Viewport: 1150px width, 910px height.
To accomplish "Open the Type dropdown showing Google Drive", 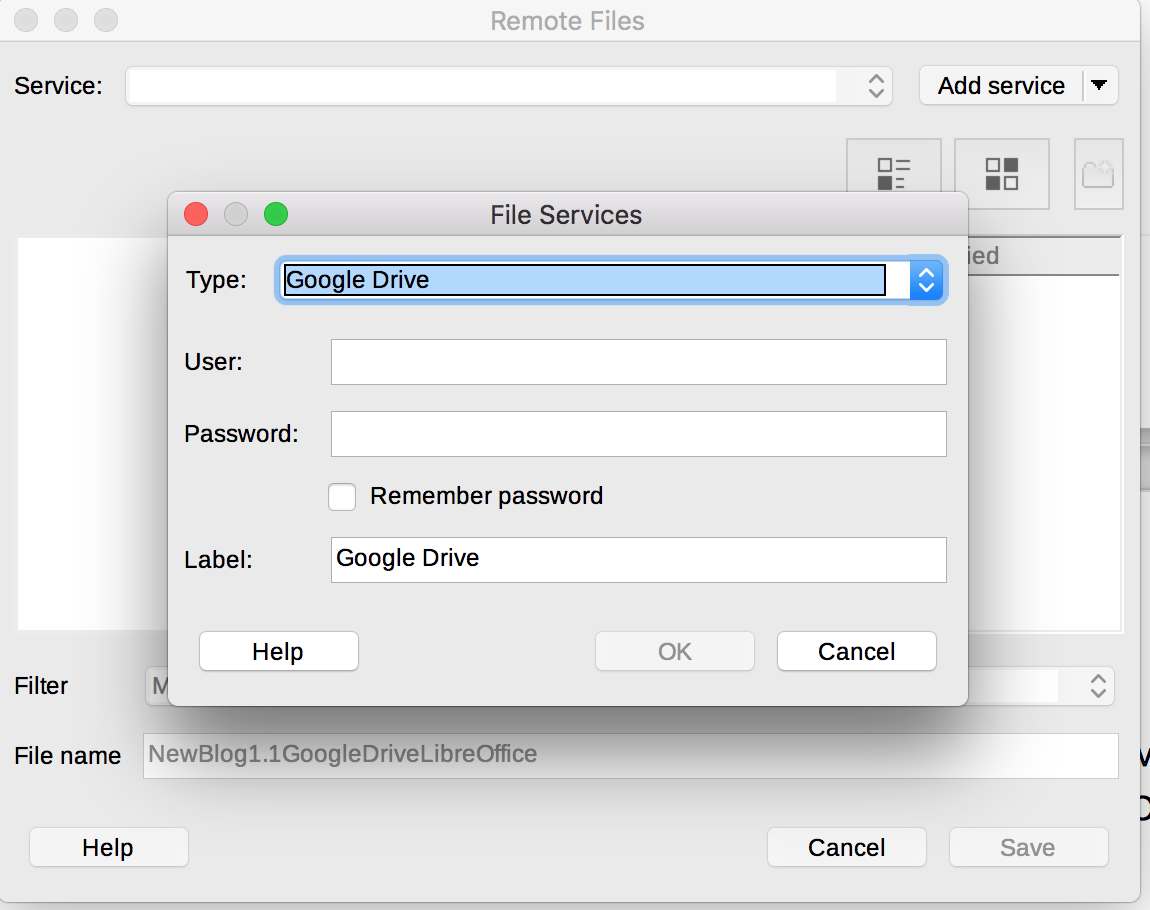I will 926,280.
